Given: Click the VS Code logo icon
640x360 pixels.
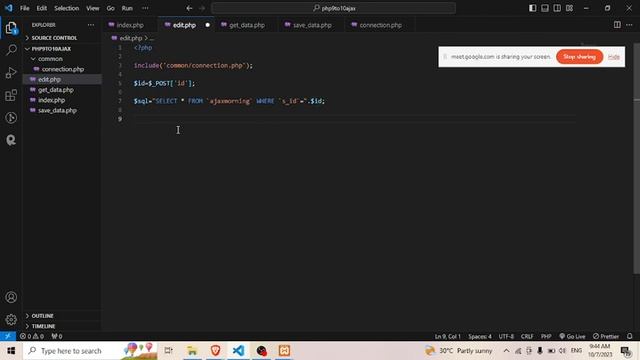Looking at the screenshot, I should [9, 8].
